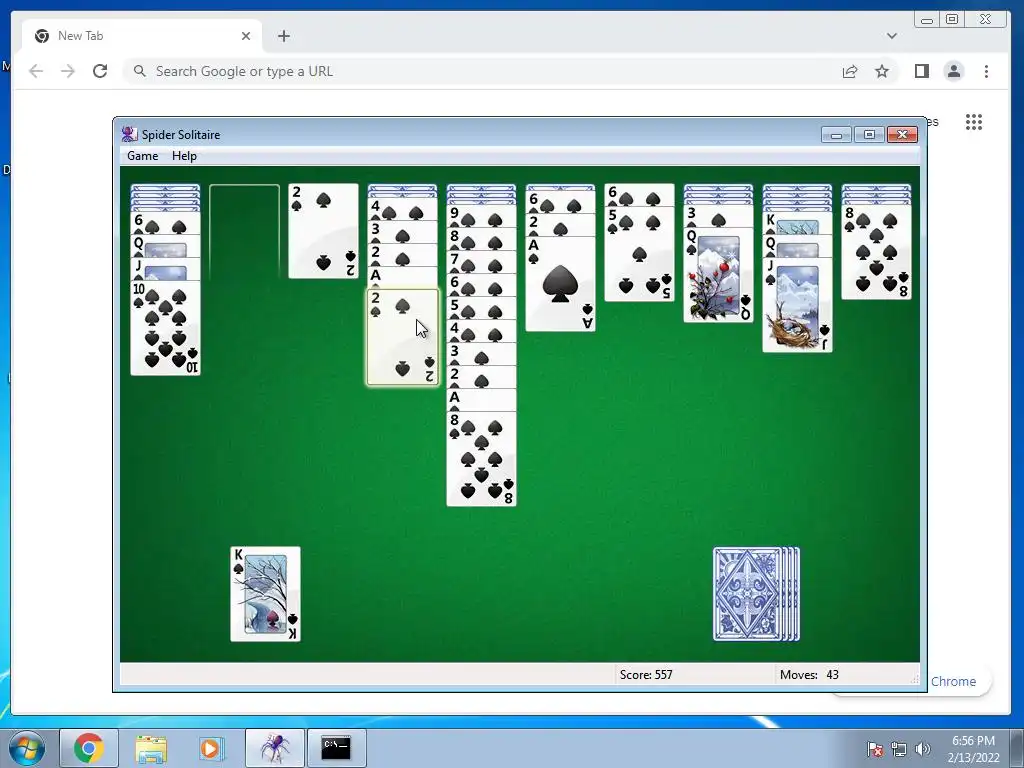
Task: Bookmark this tab with the star icon
Action: (x=882, y=71)
